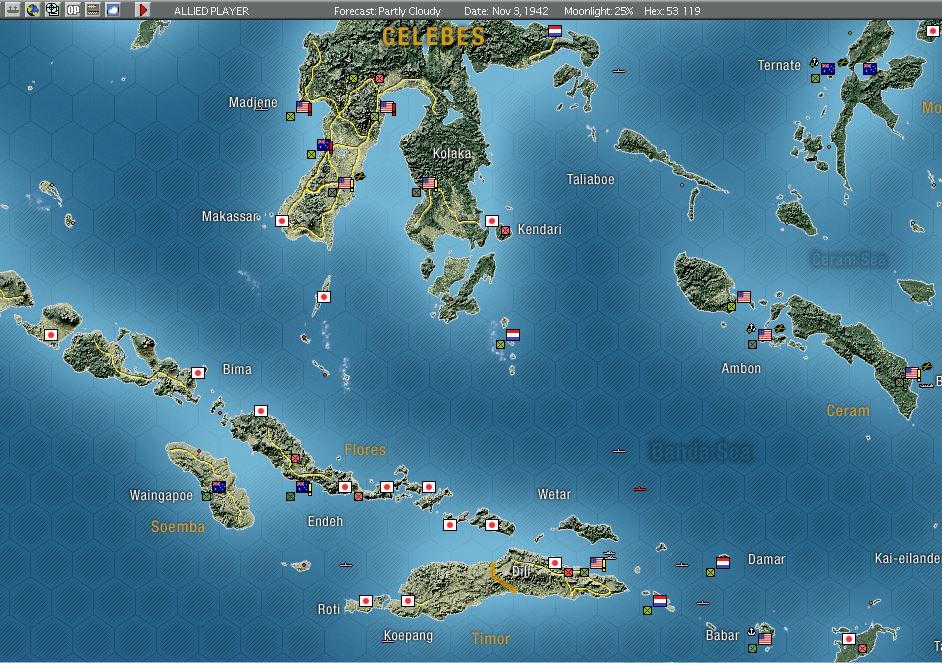Click the Koepang city label
The image size is (942, 663).
click(x=408, y=635)
